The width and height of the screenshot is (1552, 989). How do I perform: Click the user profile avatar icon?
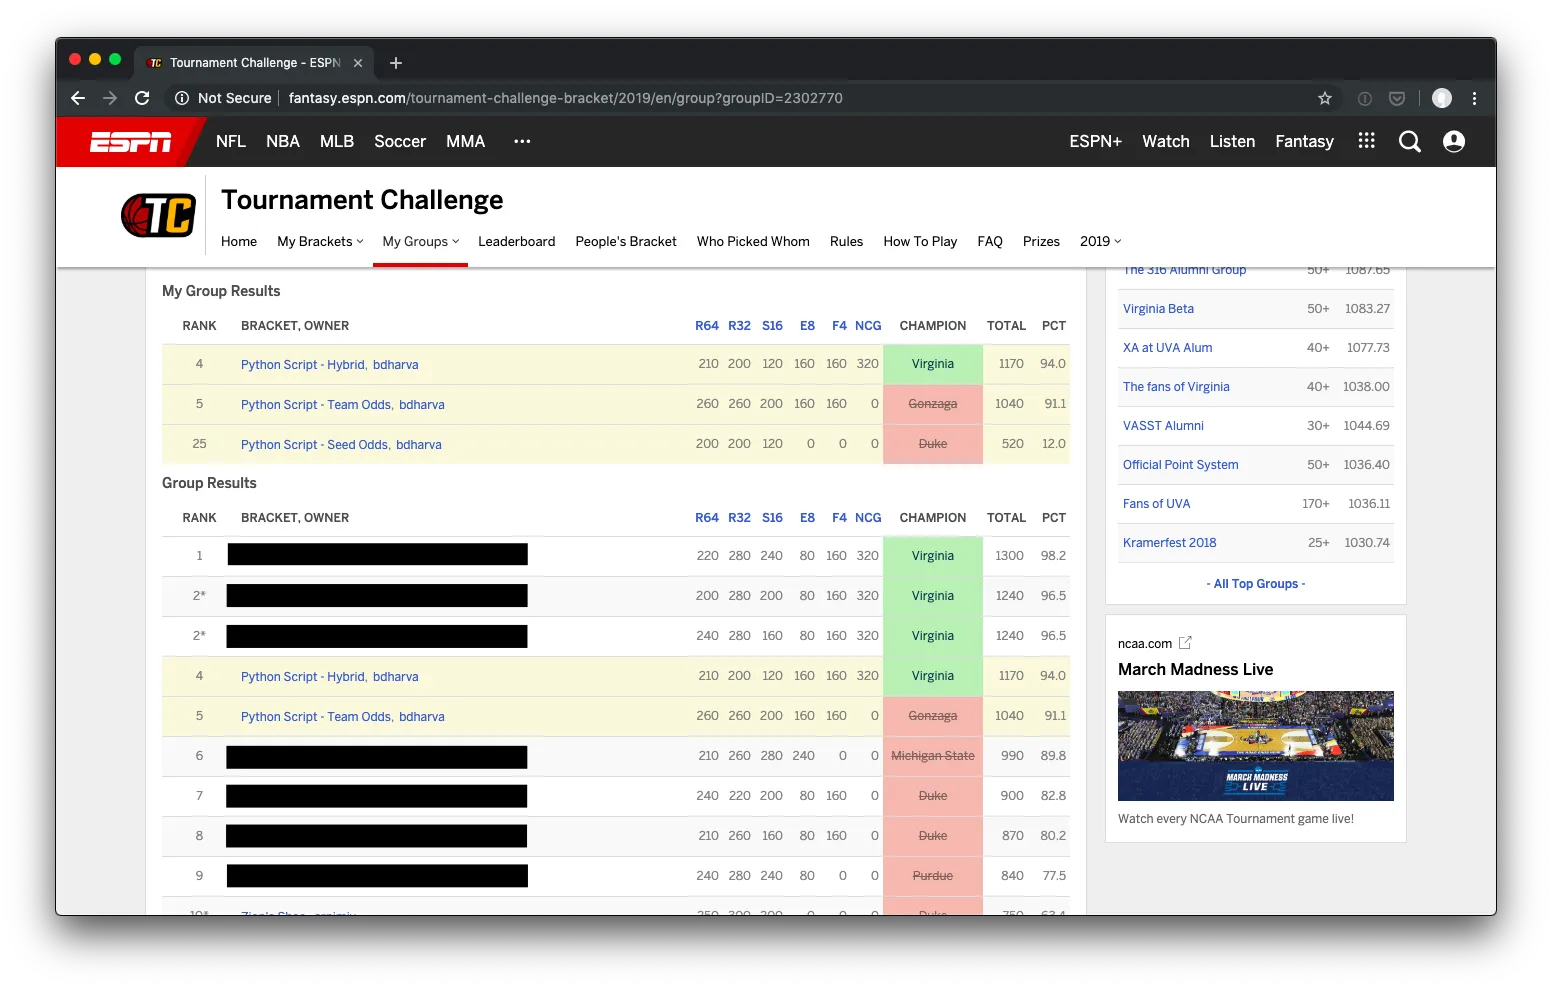(x=1454, y=142)
